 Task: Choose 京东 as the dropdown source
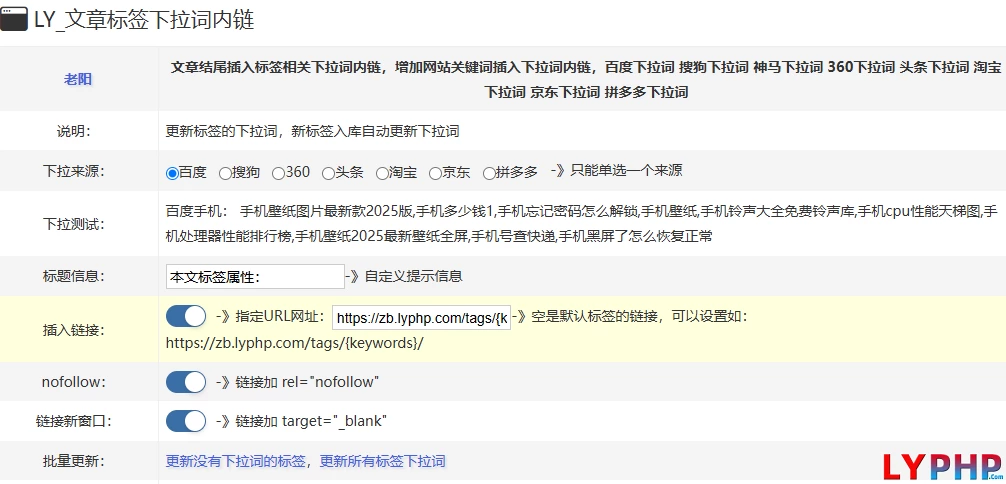click(x=435, y=173)
